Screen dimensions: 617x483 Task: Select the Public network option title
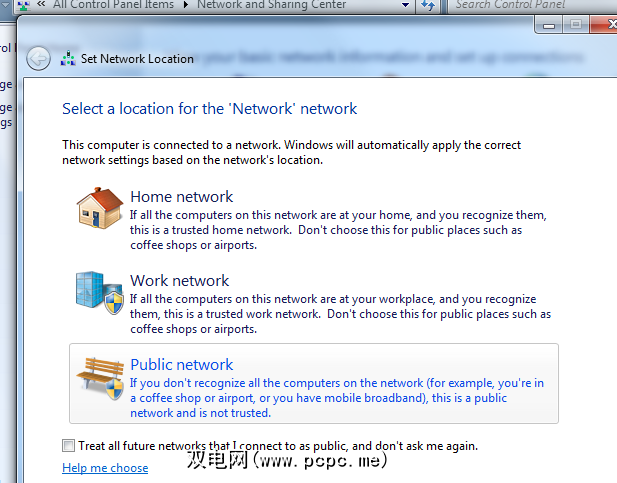click(181, 365)
